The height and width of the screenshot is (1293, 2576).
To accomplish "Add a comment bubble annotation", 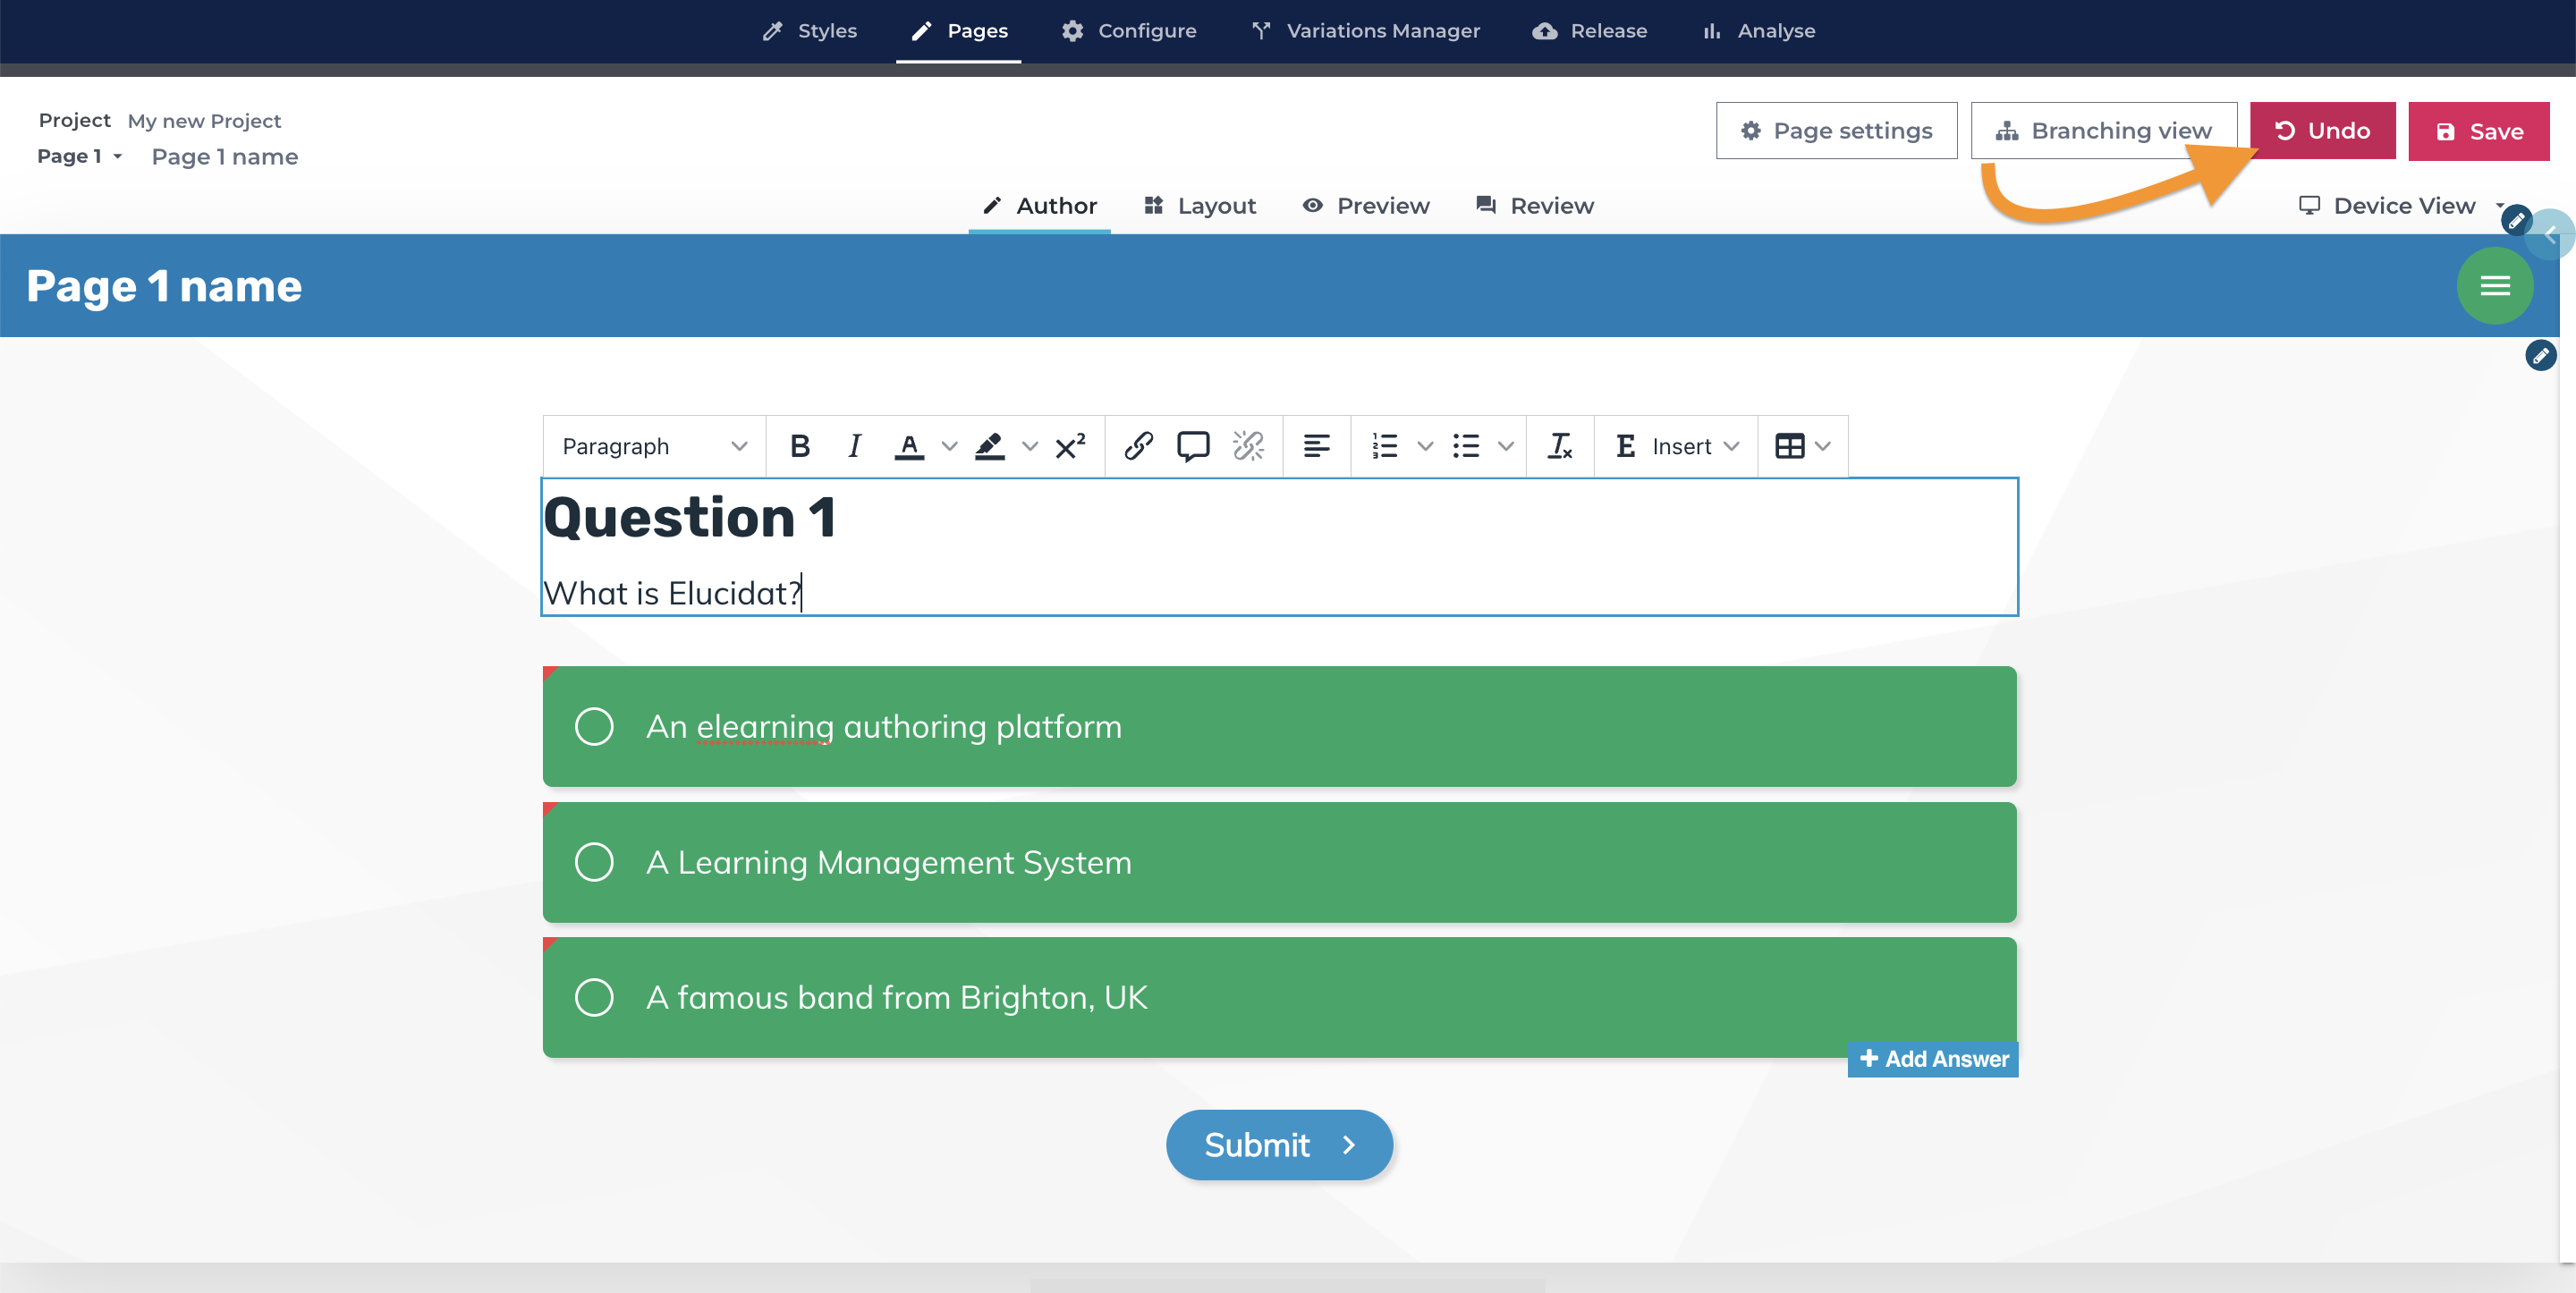I will pyautogui.click(x=1193, y=446).
